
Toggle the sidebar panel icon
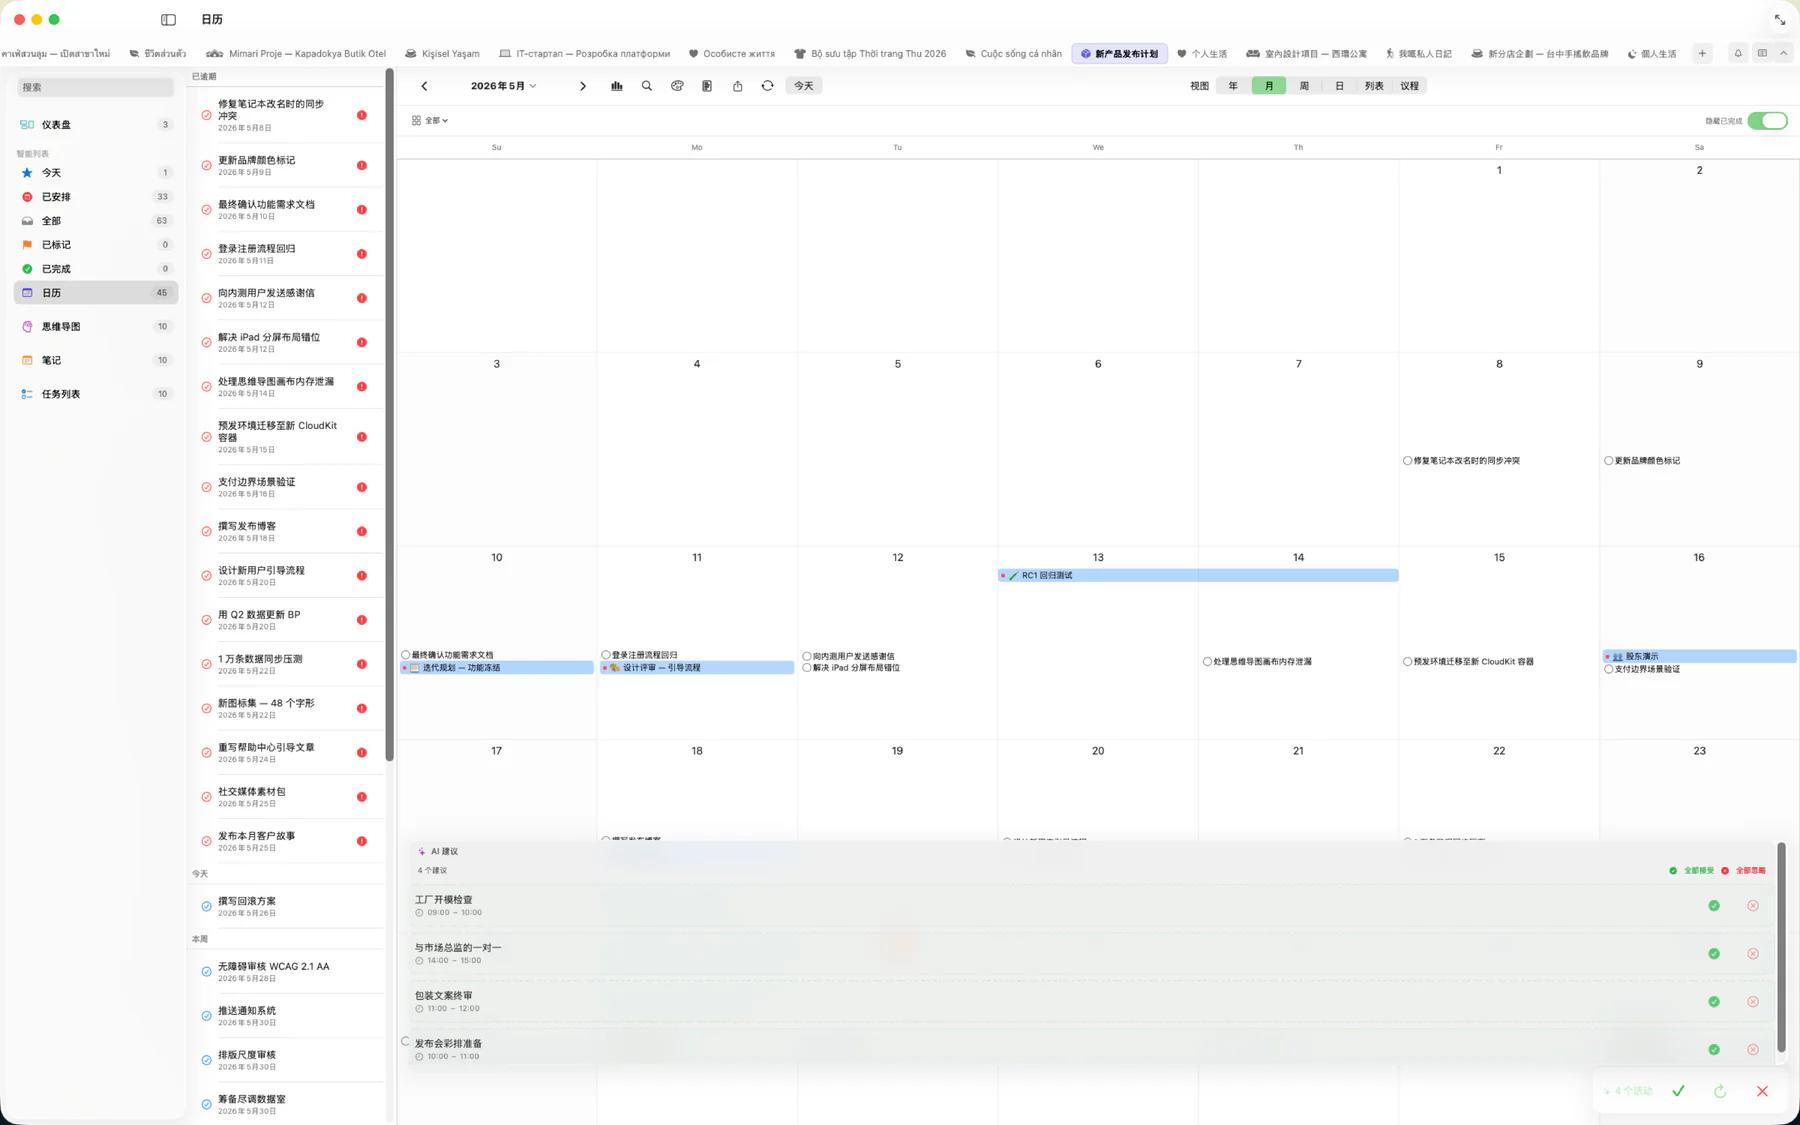tap(168, 19)
